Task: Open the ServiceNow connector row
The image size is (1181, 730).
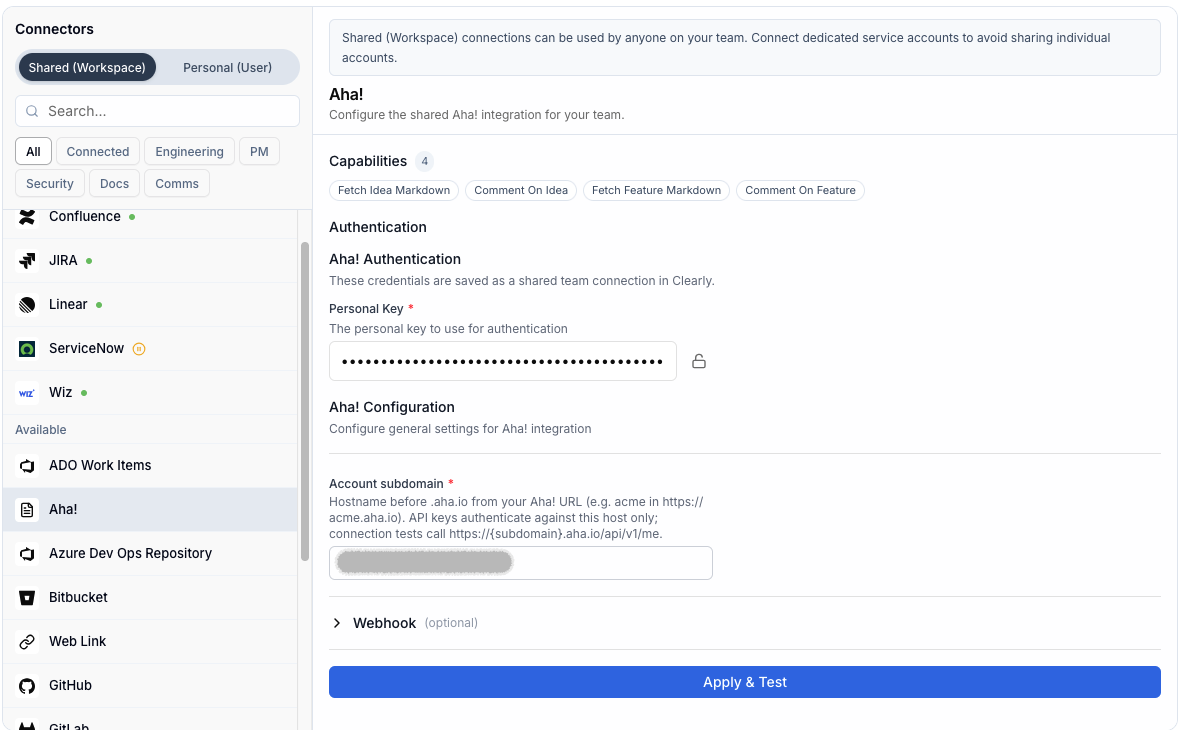Action: [x=151, y=349]
